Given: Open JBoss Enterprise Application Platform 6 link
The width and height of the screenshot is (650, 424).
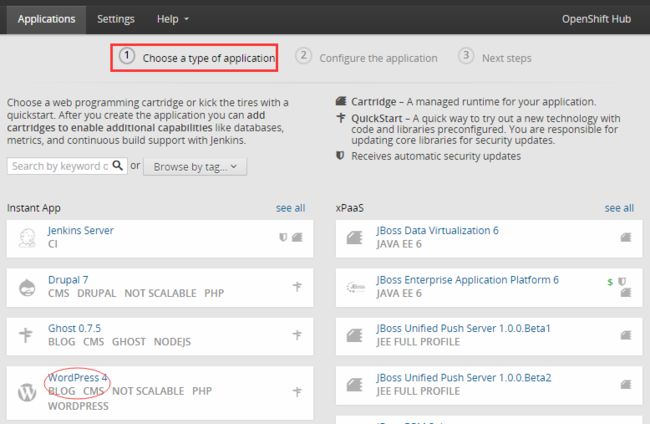Looking at the screenshot, I should point(468,280).
